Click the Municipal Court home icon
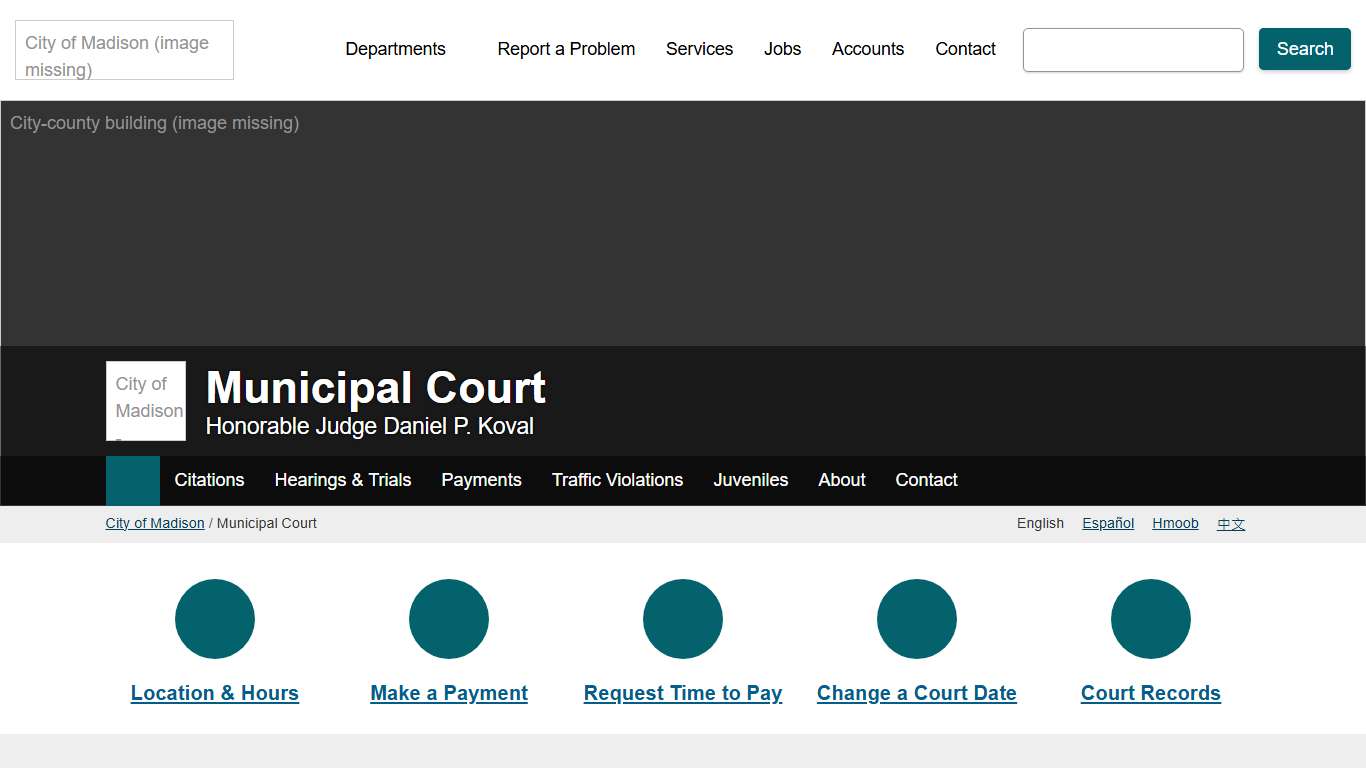Viewport: 1366px width, 768px height. point(132,481)
